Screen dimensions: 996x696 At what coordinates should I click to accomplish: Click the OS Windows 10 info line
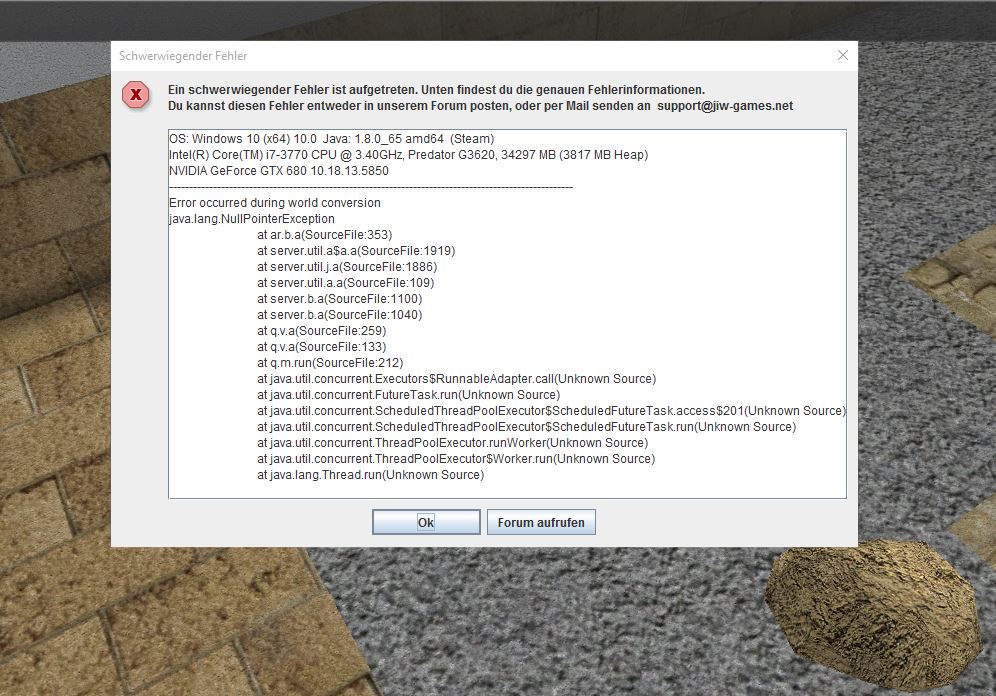[331, 139]
